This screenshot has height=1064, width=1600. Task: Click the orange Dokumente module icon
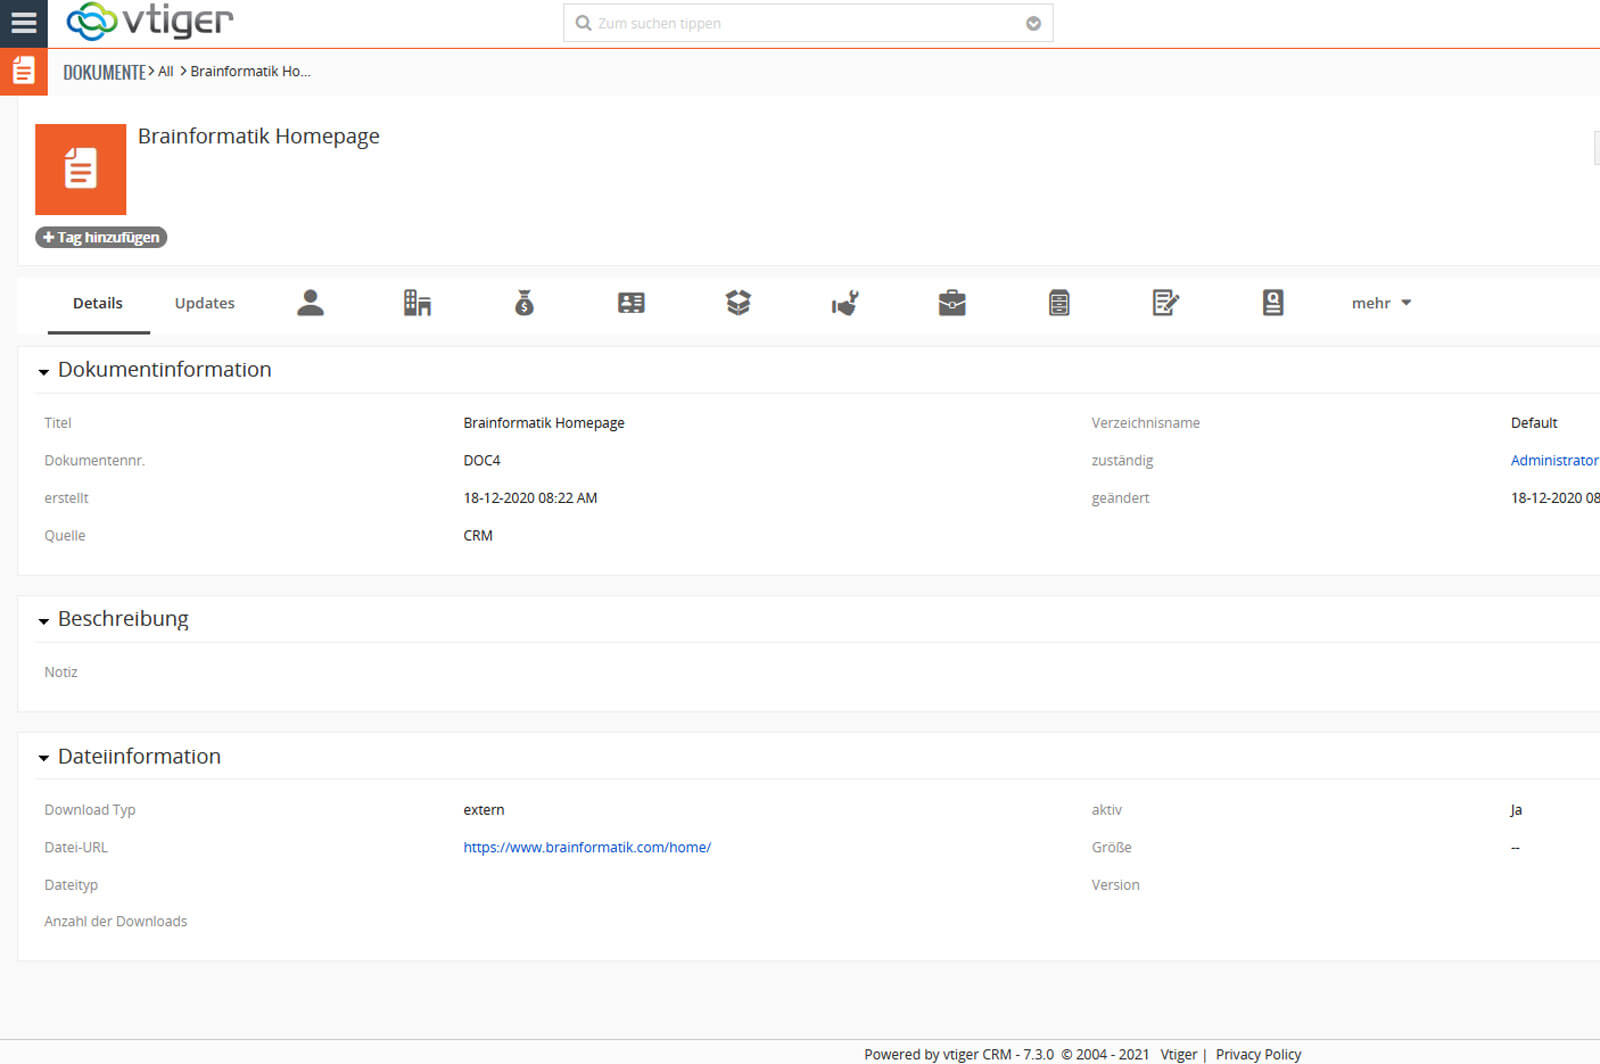23,71
